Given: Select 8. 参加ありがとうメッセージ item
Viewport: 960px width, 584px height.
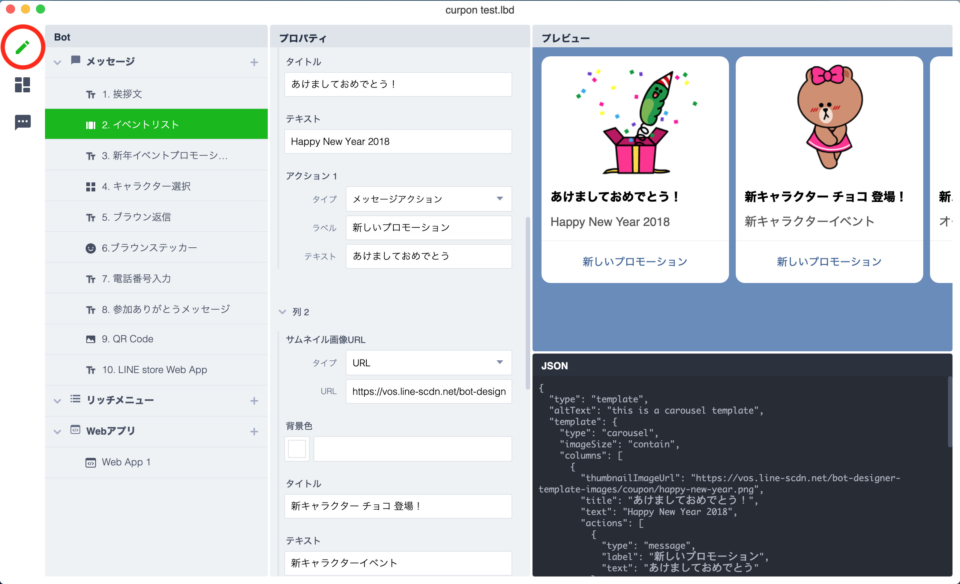Looking at the screenshot, I should [156, 309].
